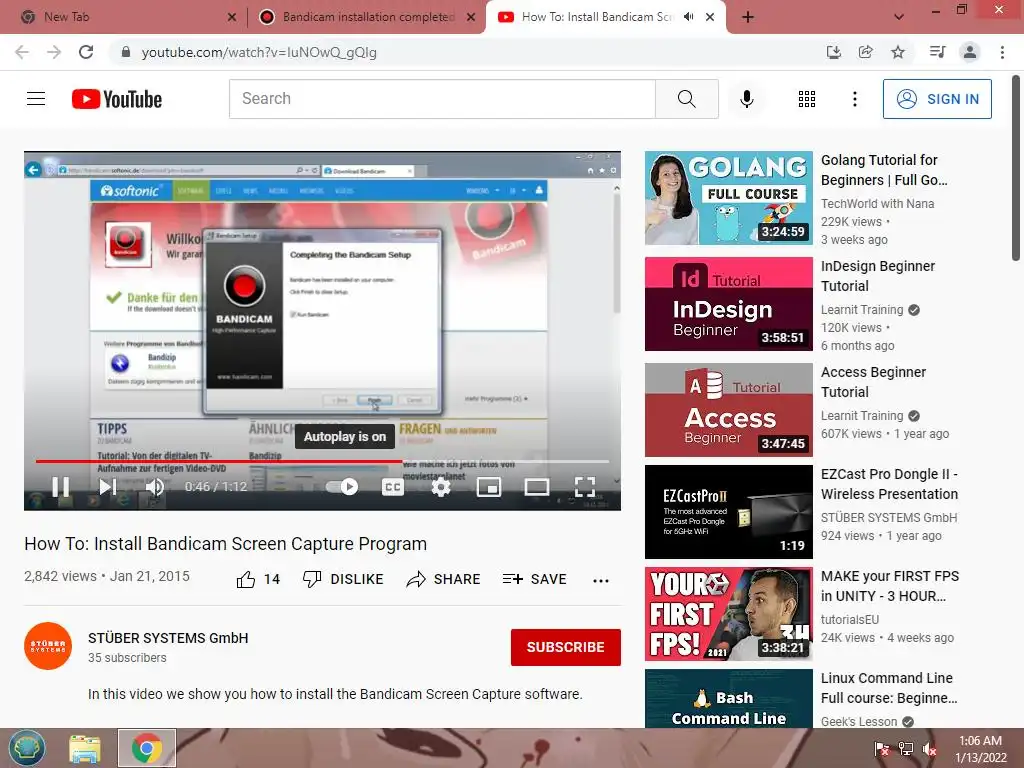Toggle closed captions CC button
The height and width of the screenshot is (768, 1024).
392,487
